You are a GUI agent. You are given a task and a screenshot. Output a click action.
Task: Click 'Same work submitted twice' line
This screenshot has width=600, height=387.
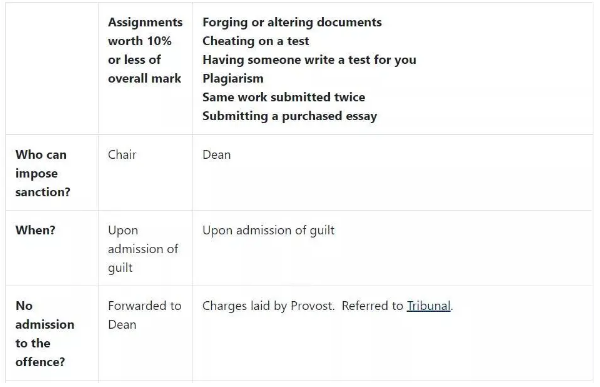coord(284,97)
